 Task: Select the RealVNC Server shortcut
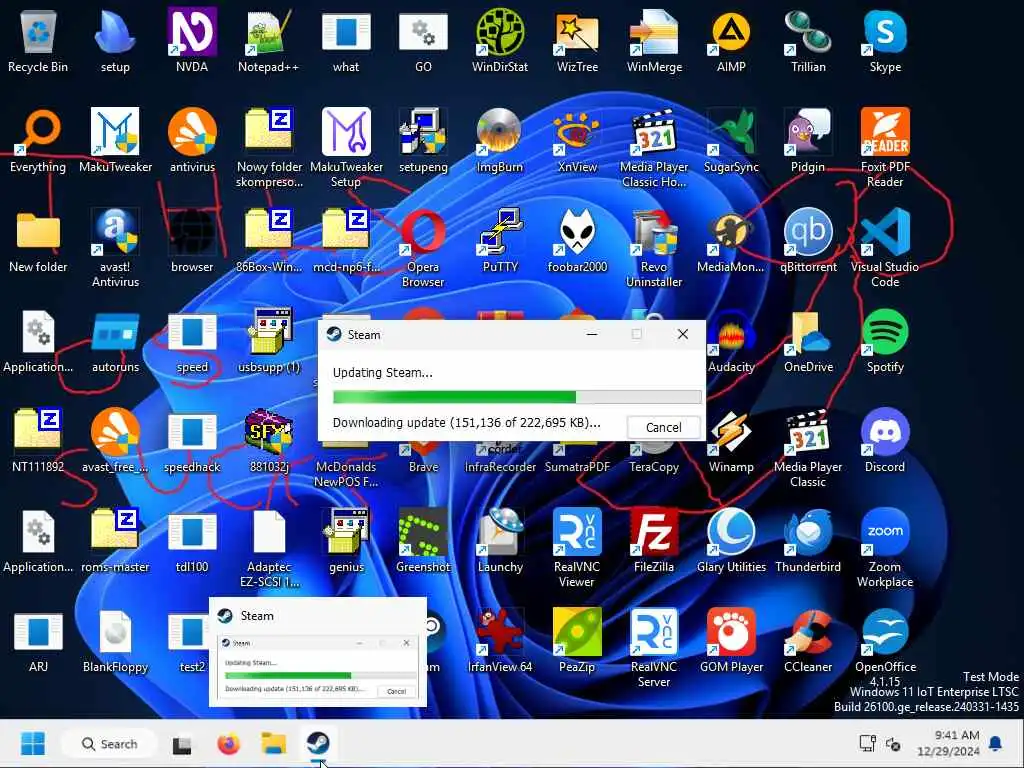click(654, 648)
